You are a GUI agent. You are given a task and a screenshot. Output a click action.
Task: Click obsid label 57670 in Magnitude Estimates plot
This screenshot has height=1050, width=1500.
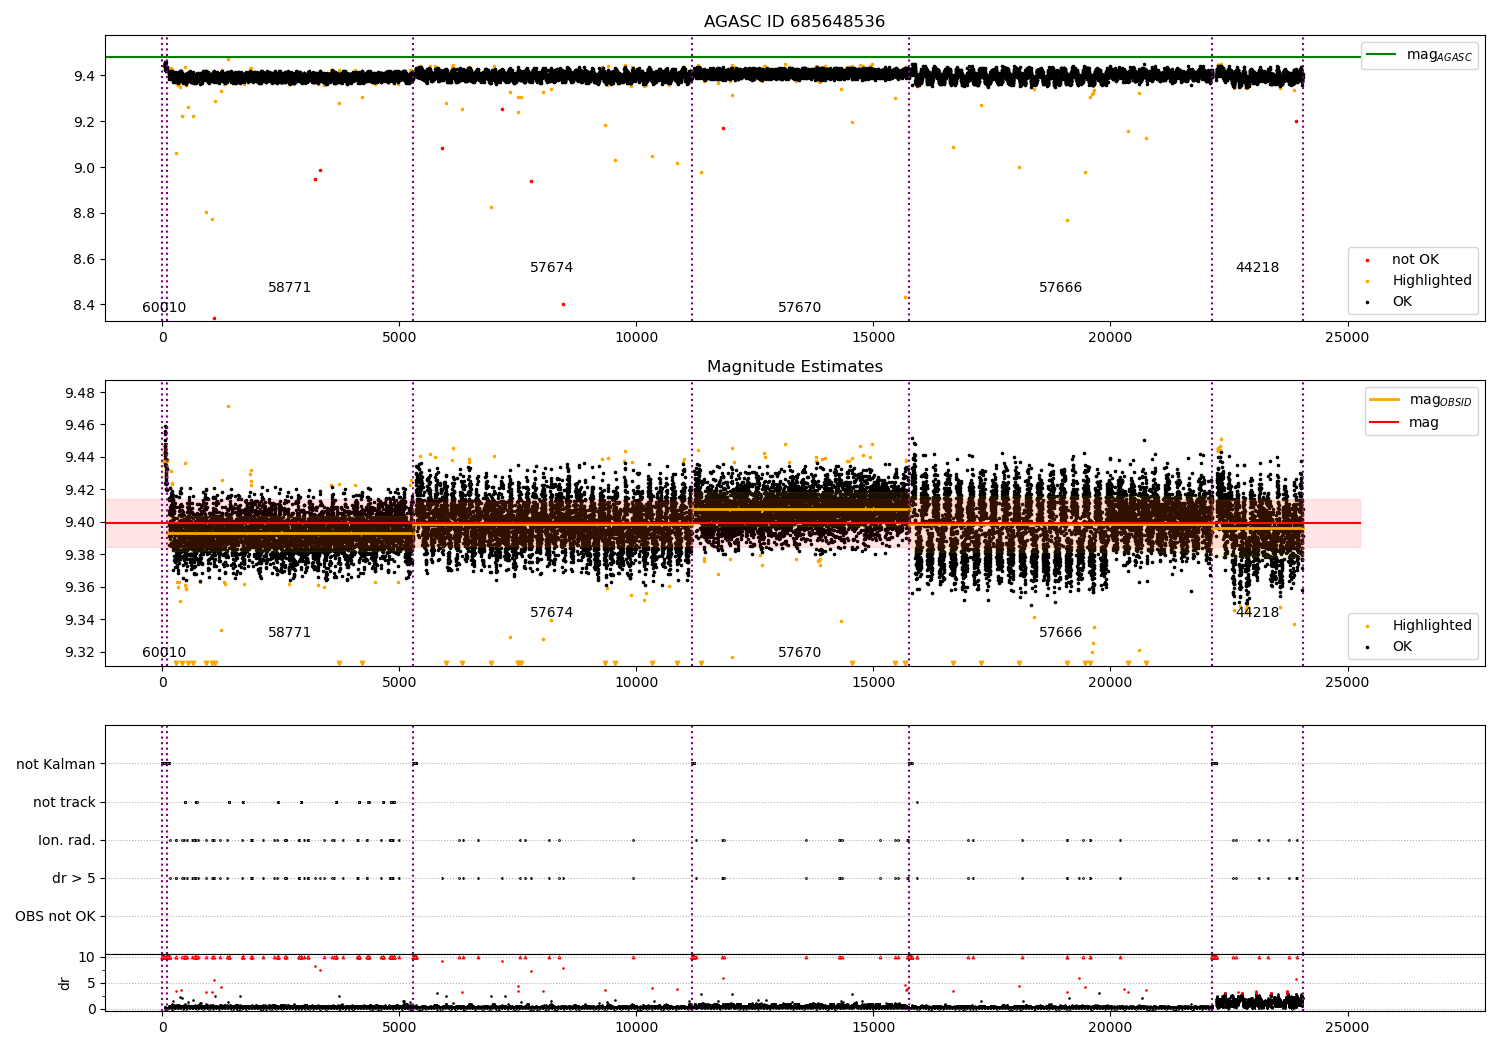tap(800, 653)
